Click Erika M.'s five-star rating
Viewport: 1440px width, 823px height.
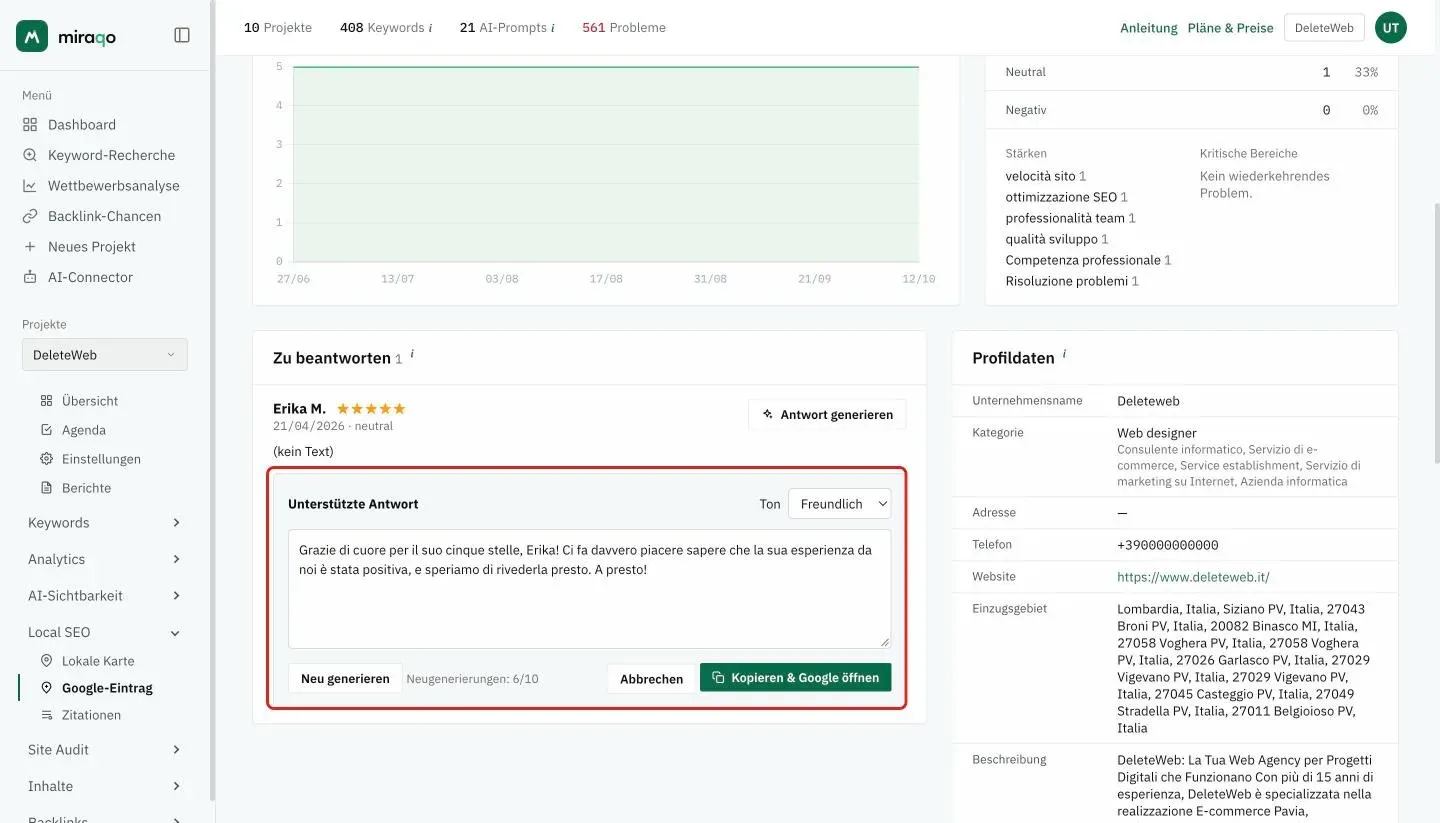click(x=371, y=409)
